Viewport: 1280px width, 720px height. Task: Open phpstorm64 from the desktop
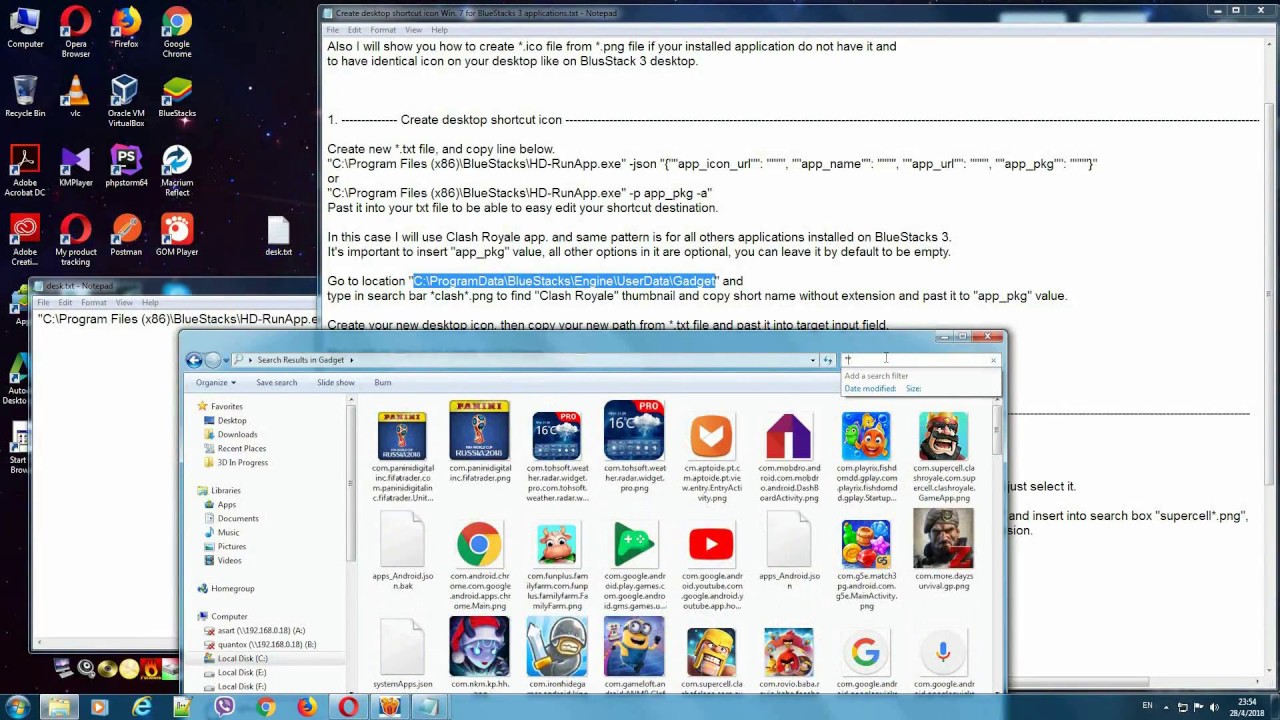125,160
